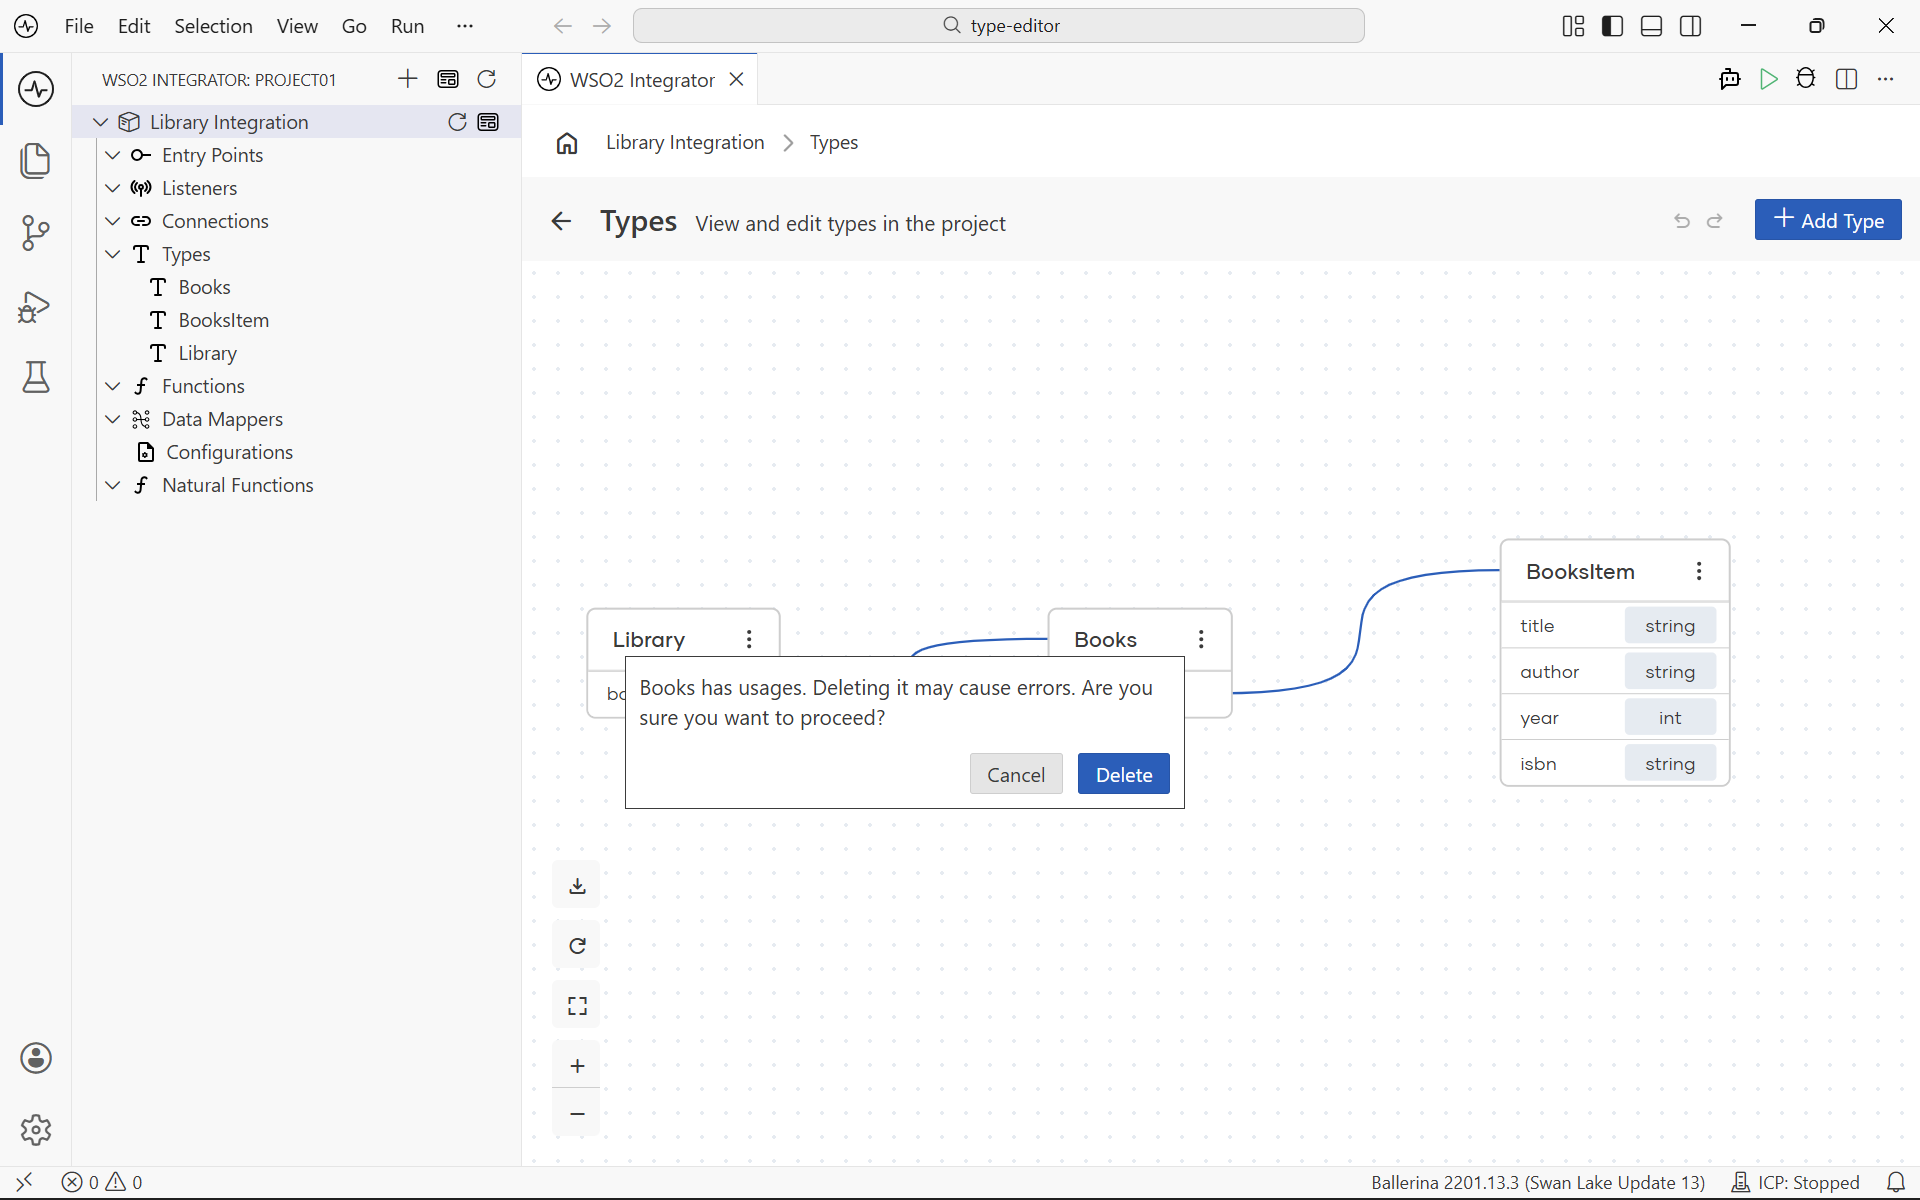1920x1200 pixels.
Task: Open the Selection menu
Action: (213, 26)
